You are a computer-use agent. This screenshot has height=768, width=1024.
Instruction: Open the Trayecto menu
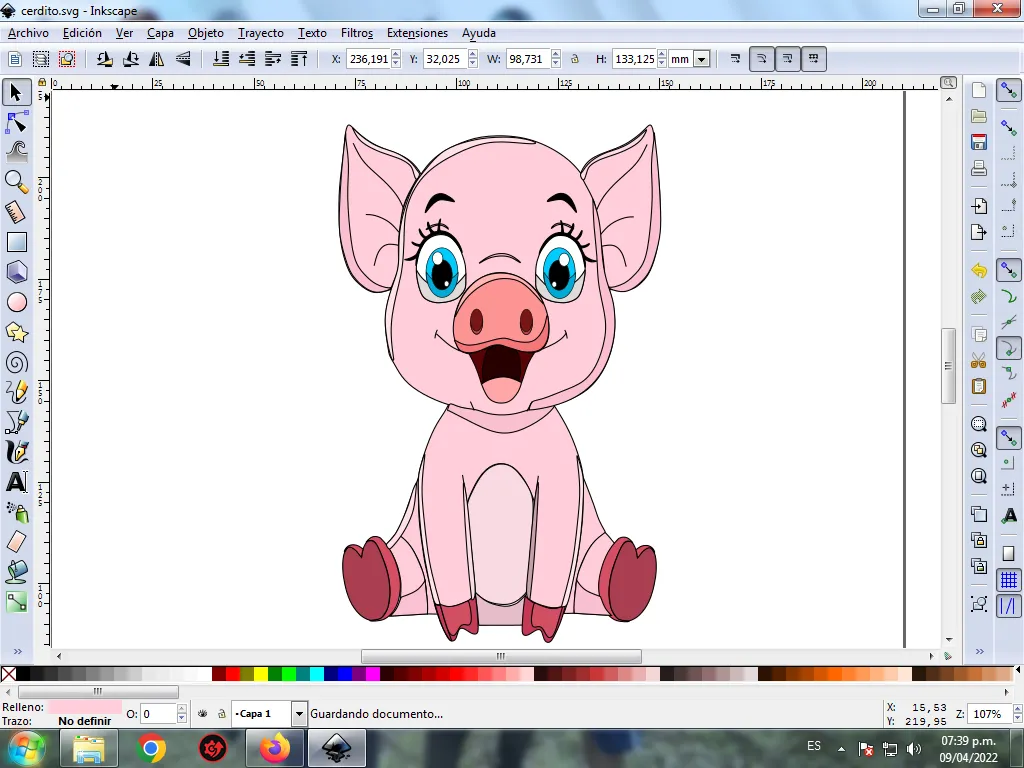point(261,33)
